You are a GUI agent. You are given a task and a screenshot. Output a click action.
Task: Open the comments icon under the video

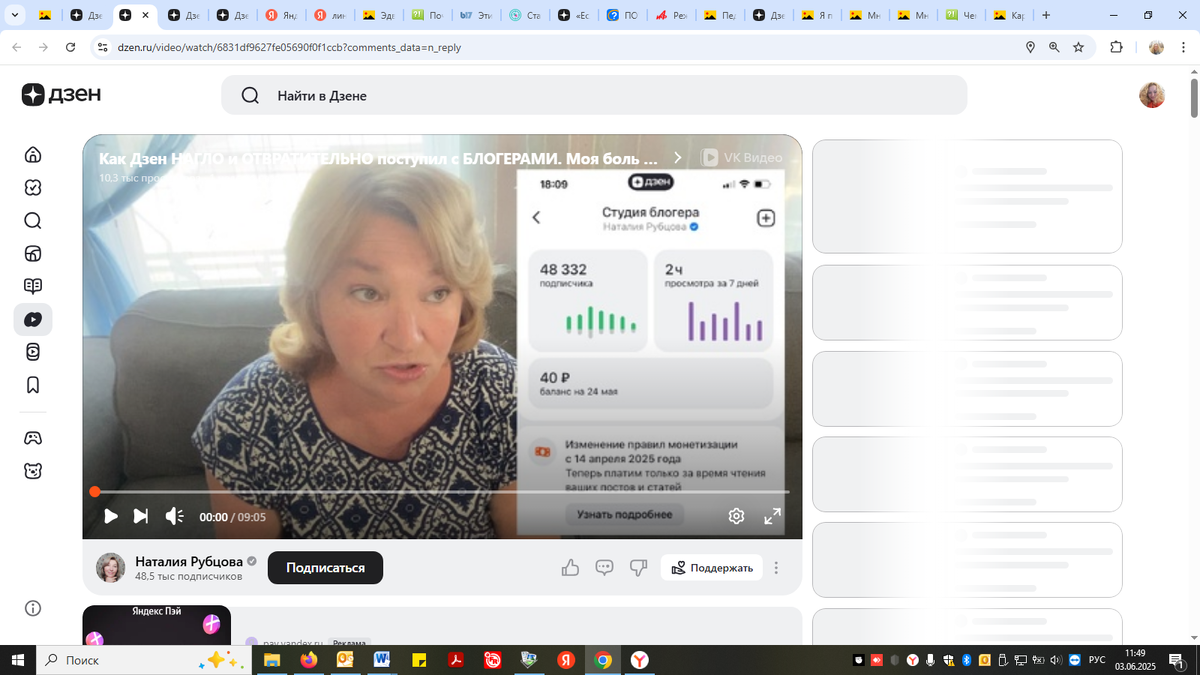click(604, 568)
